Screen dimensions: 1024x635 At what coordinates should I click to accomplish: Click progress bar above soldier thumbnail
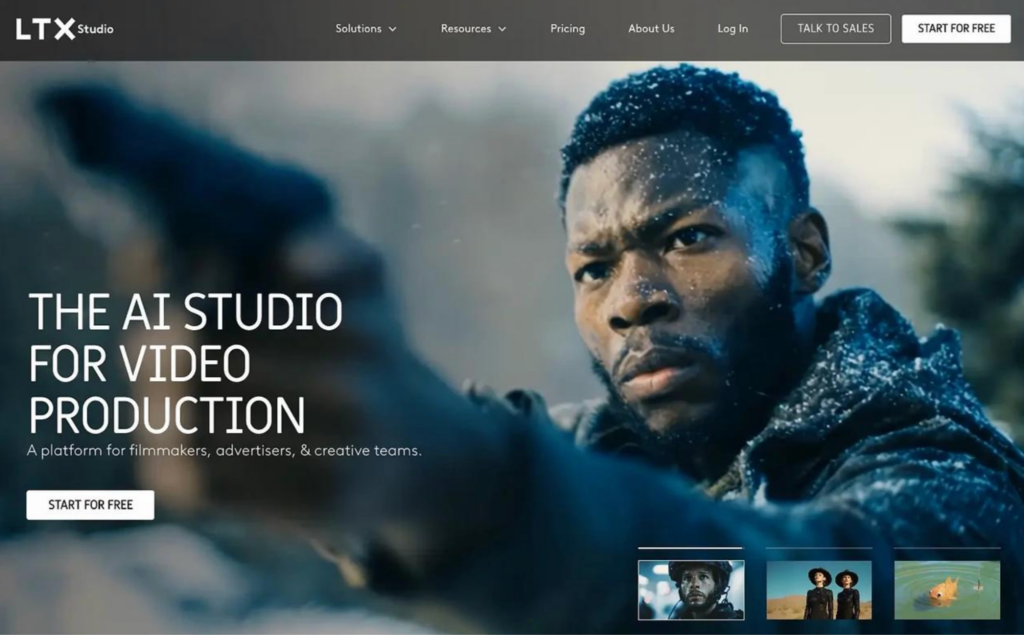tap(690, 548)
